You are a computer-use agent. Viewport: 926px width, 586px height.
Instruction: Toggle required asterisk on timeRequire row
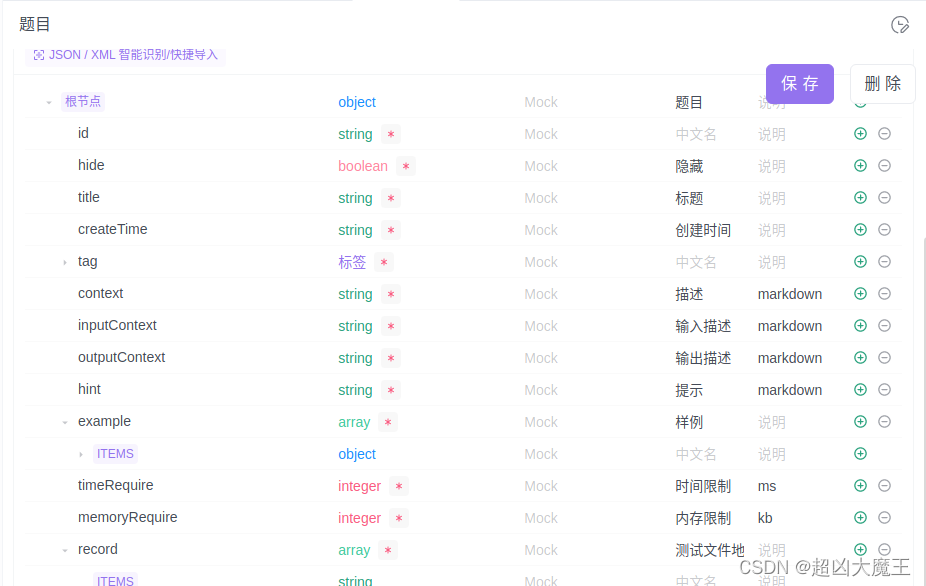click(x=399, y=486)
